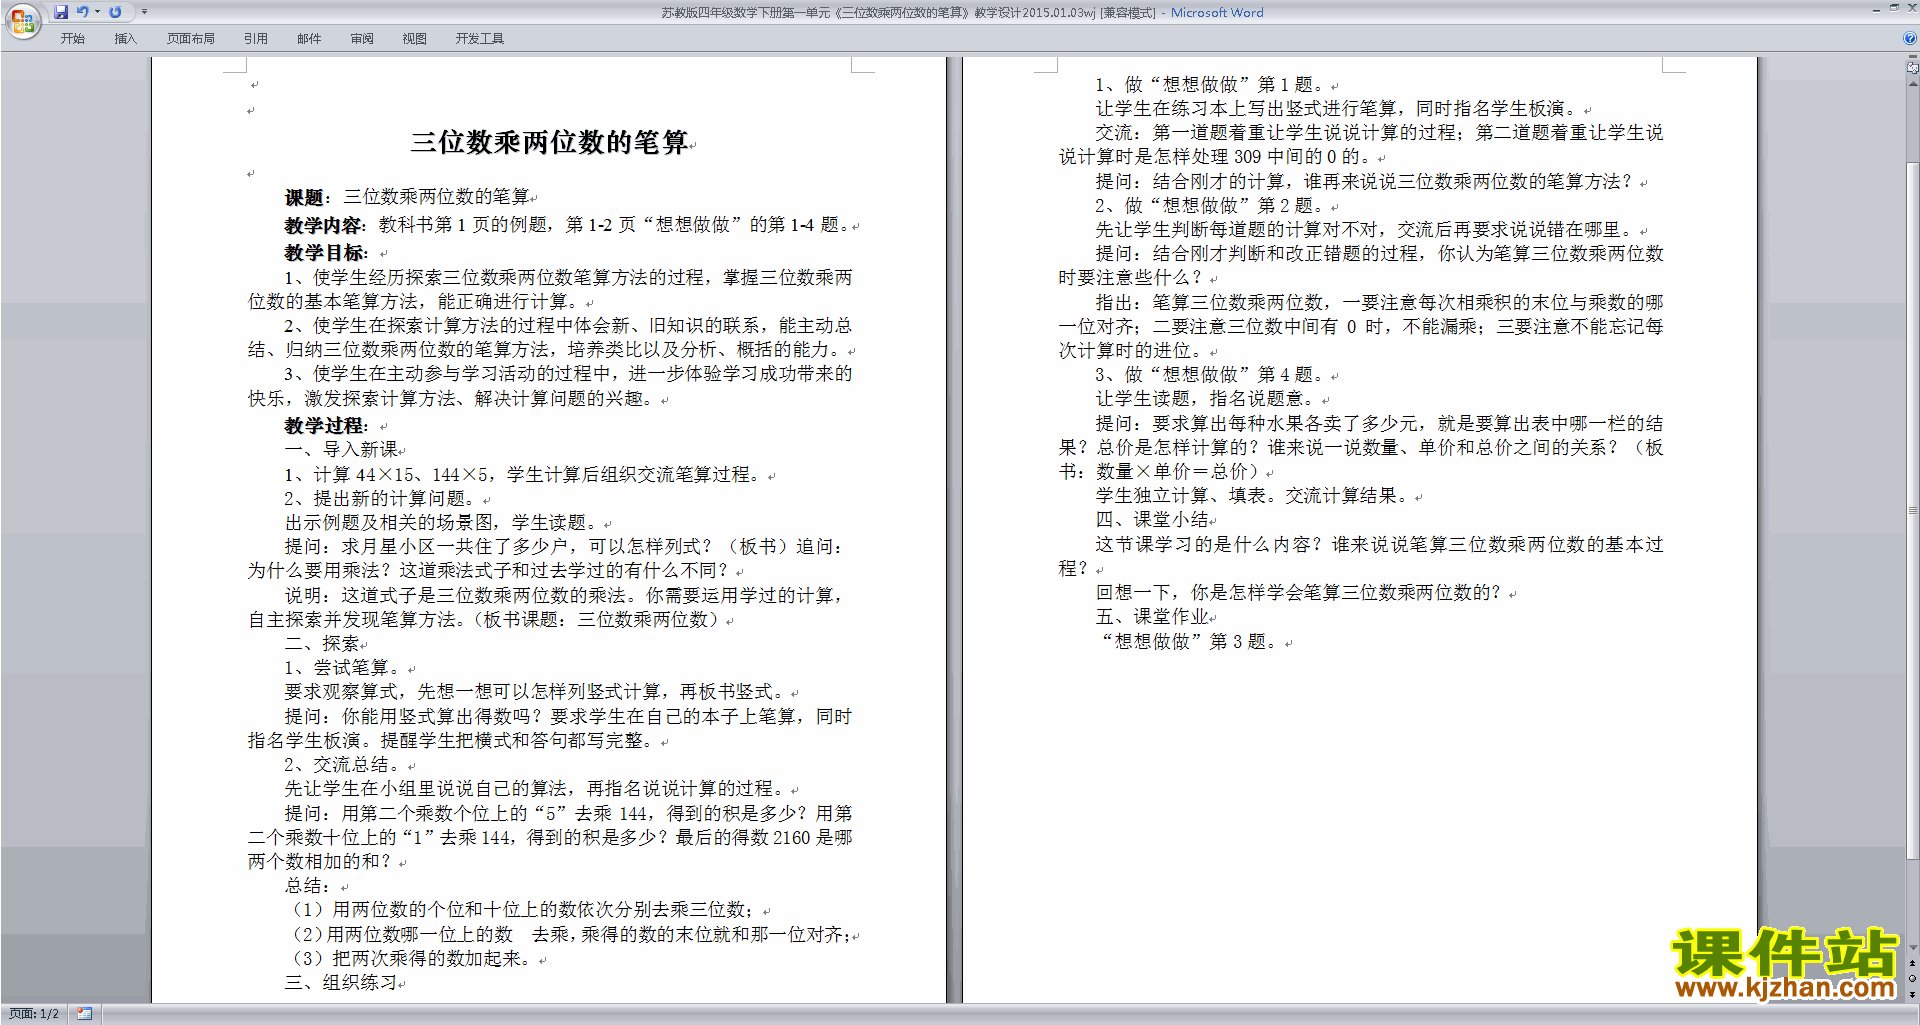Close the Word window
Image resolution: width=1920 pixels, height=1025 pixels.
(x=1911, y=9)
